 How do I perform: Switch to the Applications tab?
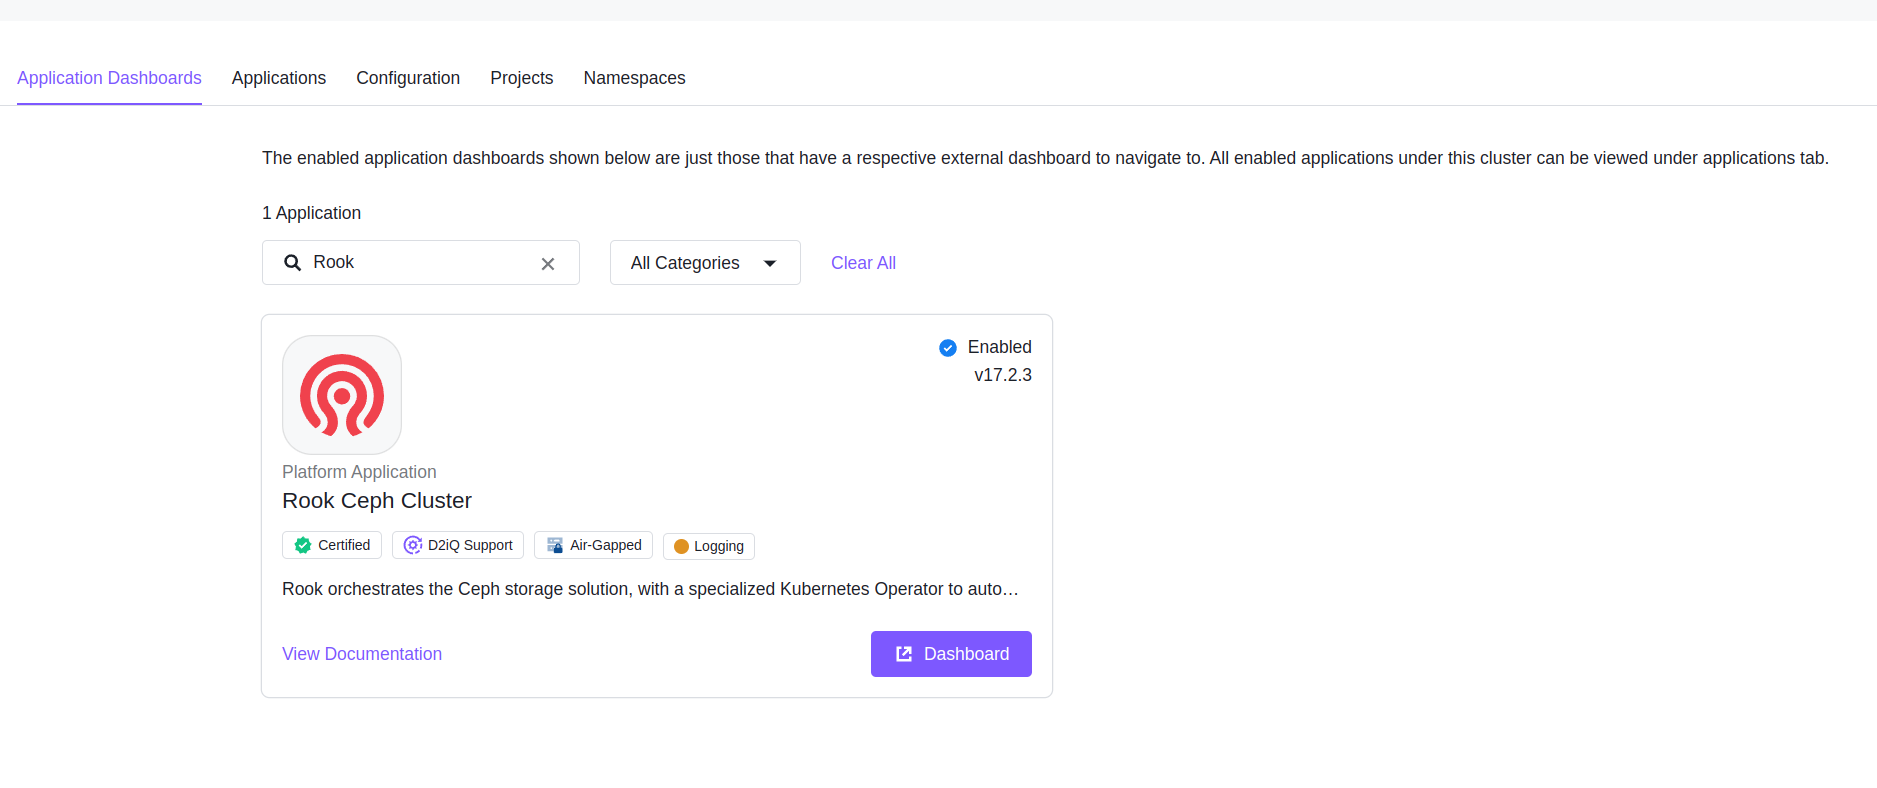(279, 78)
